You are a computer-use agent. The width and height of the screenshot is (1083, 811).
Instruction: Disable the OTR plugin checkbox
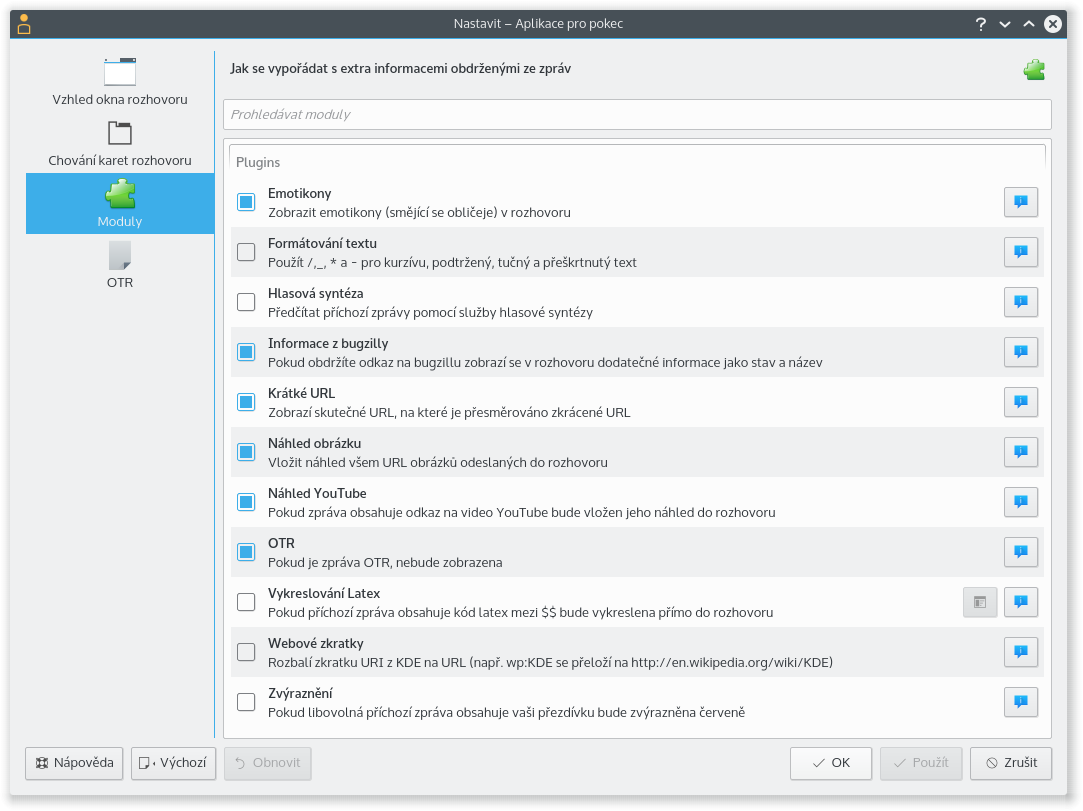click(x=246, y=552)
